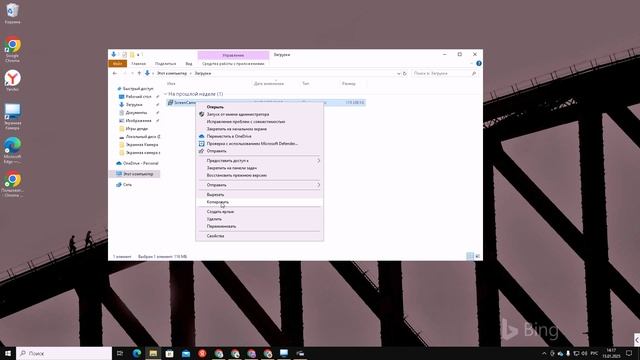
Task: Click Этот компьютер in the address bar
Action: click(172, 73)
